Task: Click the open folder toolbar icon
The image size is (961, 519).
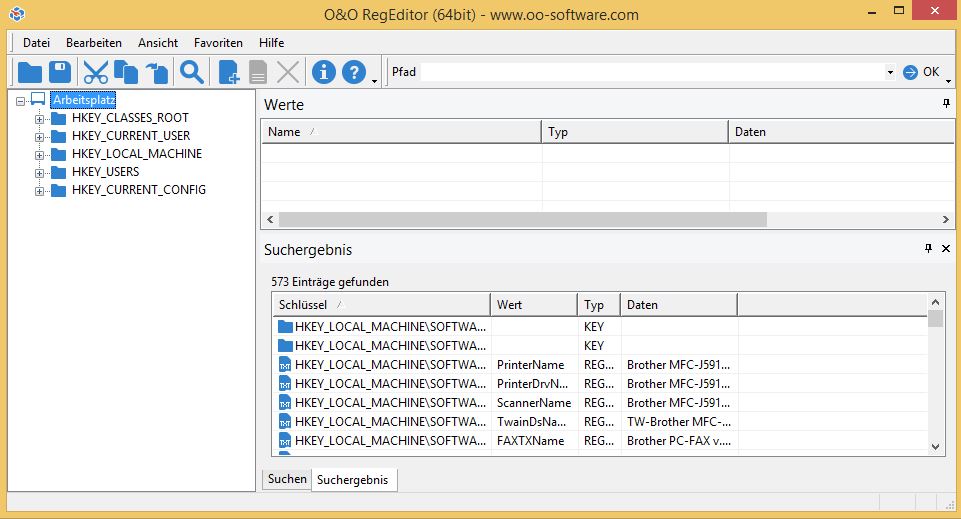Action: click(29, 72)
